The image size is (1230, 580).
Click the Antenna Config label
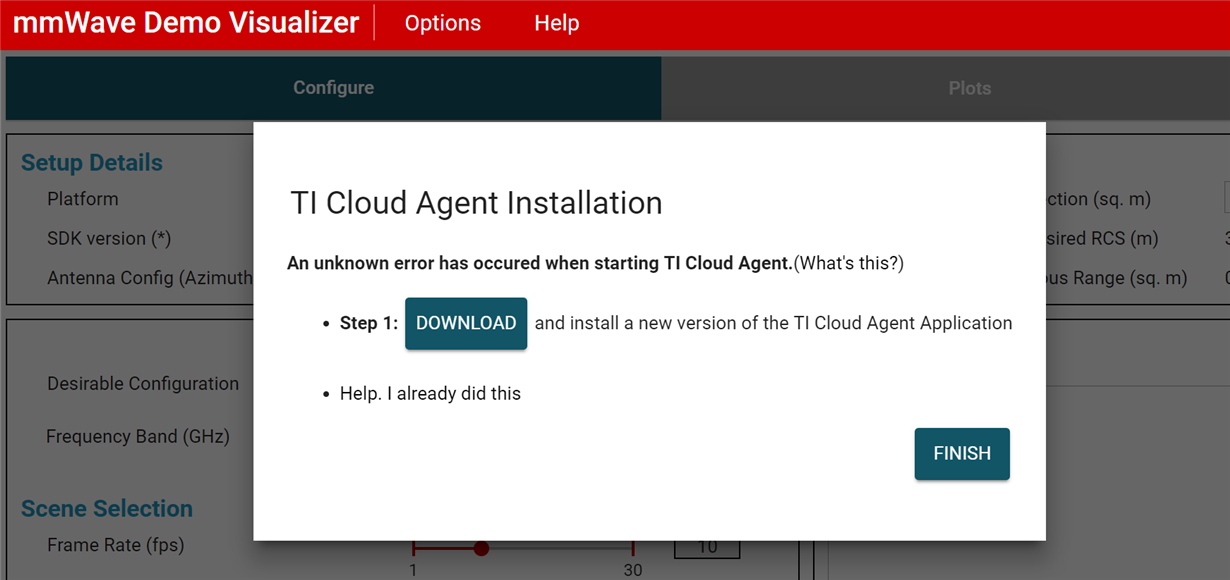click(x=150, y=278)
